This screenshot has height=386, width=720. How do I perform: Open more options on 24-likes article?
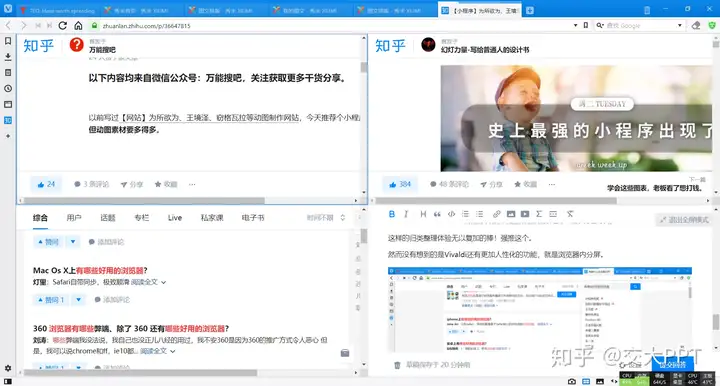192,184
